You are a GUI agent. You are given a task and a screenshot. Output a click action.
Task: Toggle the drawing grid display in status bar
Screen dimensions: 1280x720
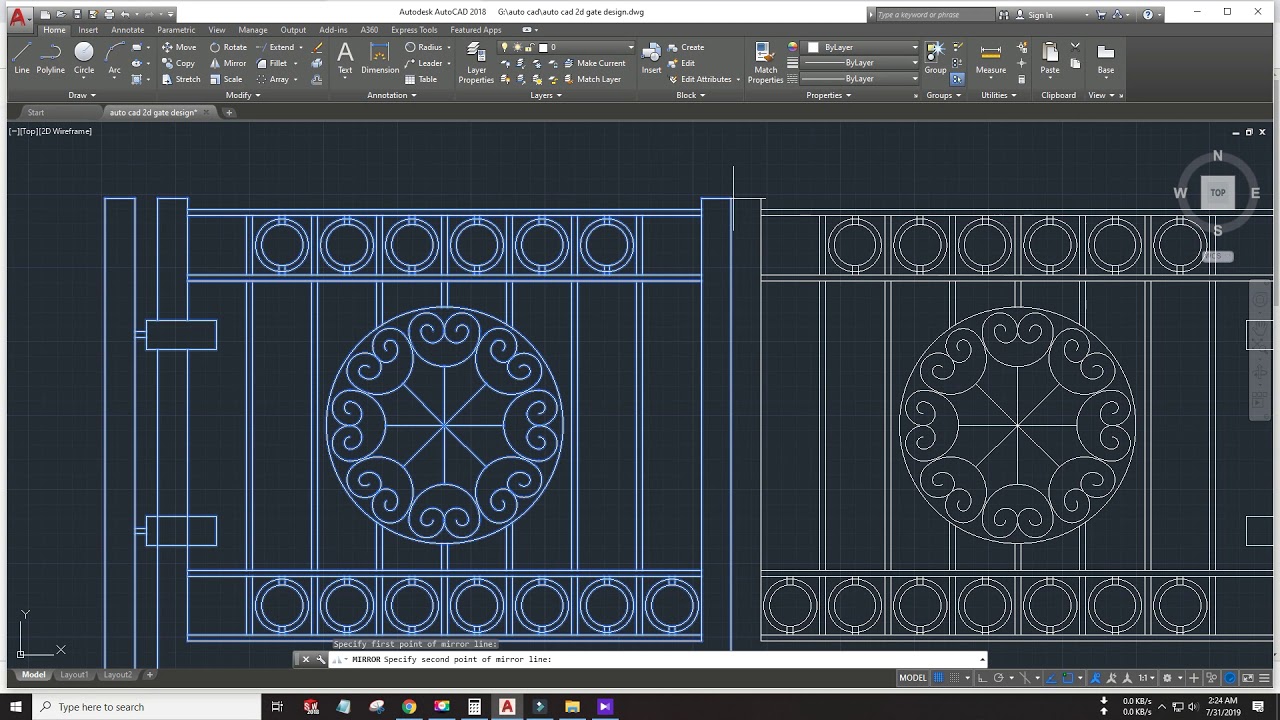click(938, 678)
